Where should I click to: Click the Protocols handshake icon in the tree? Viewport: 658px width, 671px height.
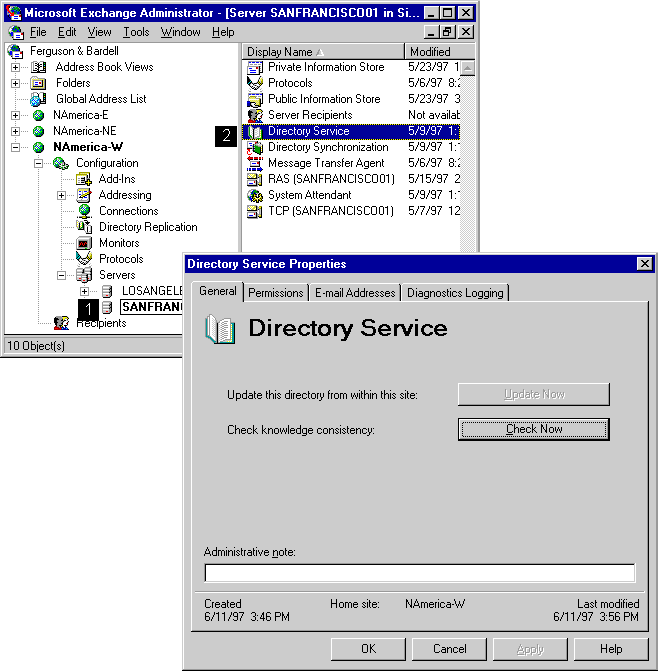[x=84, y=258]
